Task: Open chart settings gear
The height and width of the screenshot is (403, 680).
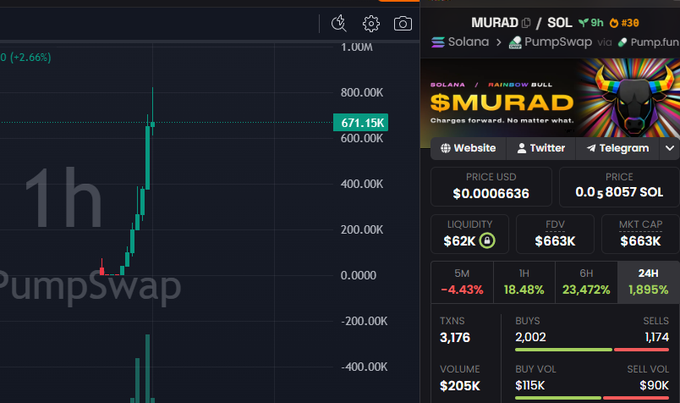Action: [x=371, y=23]
